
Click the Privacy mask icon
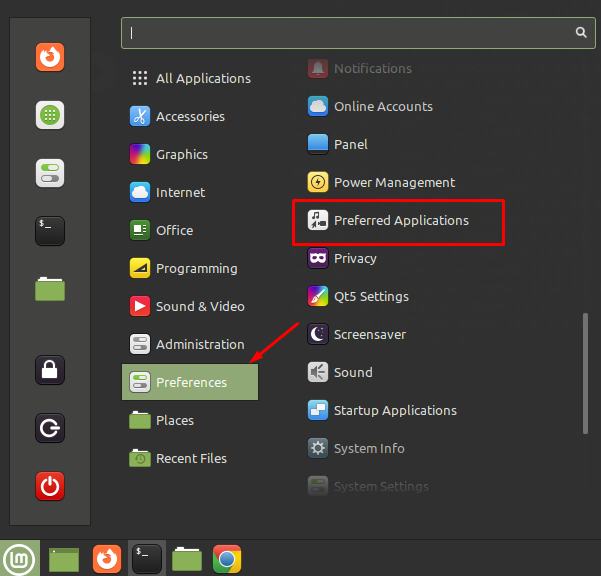click(318, 258)
